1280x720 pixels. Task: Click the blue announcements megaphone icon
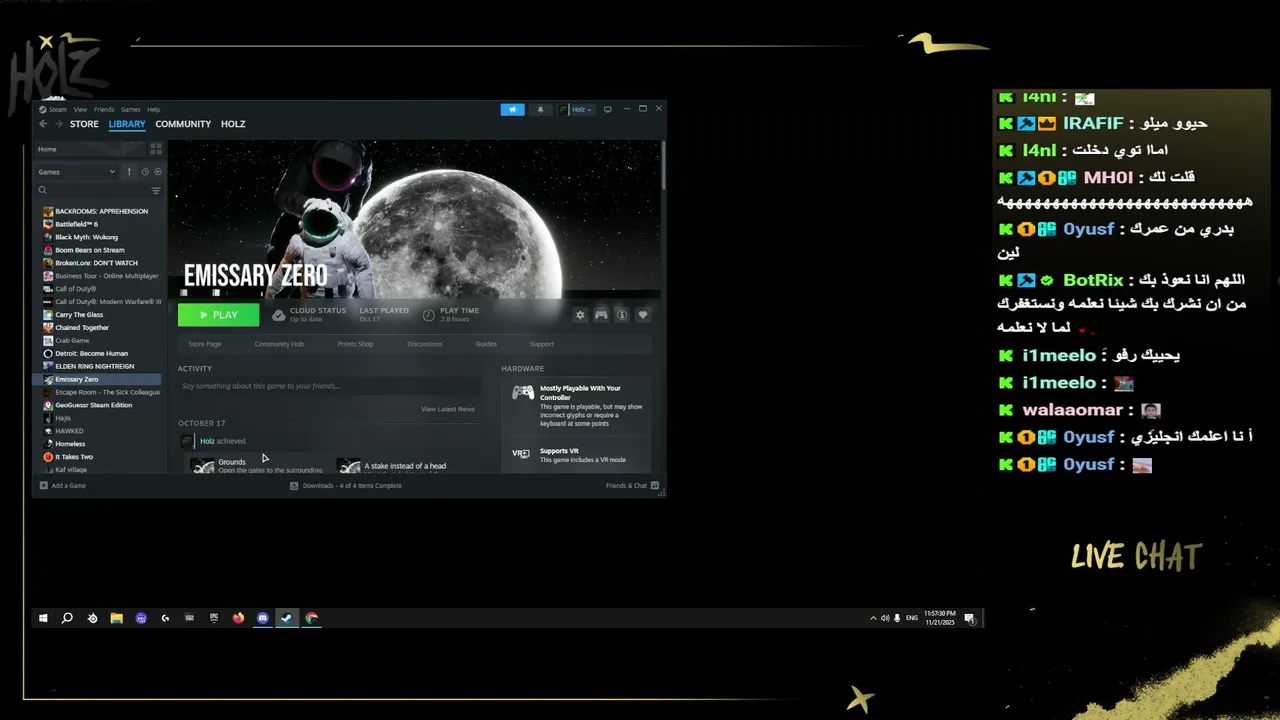512,109
